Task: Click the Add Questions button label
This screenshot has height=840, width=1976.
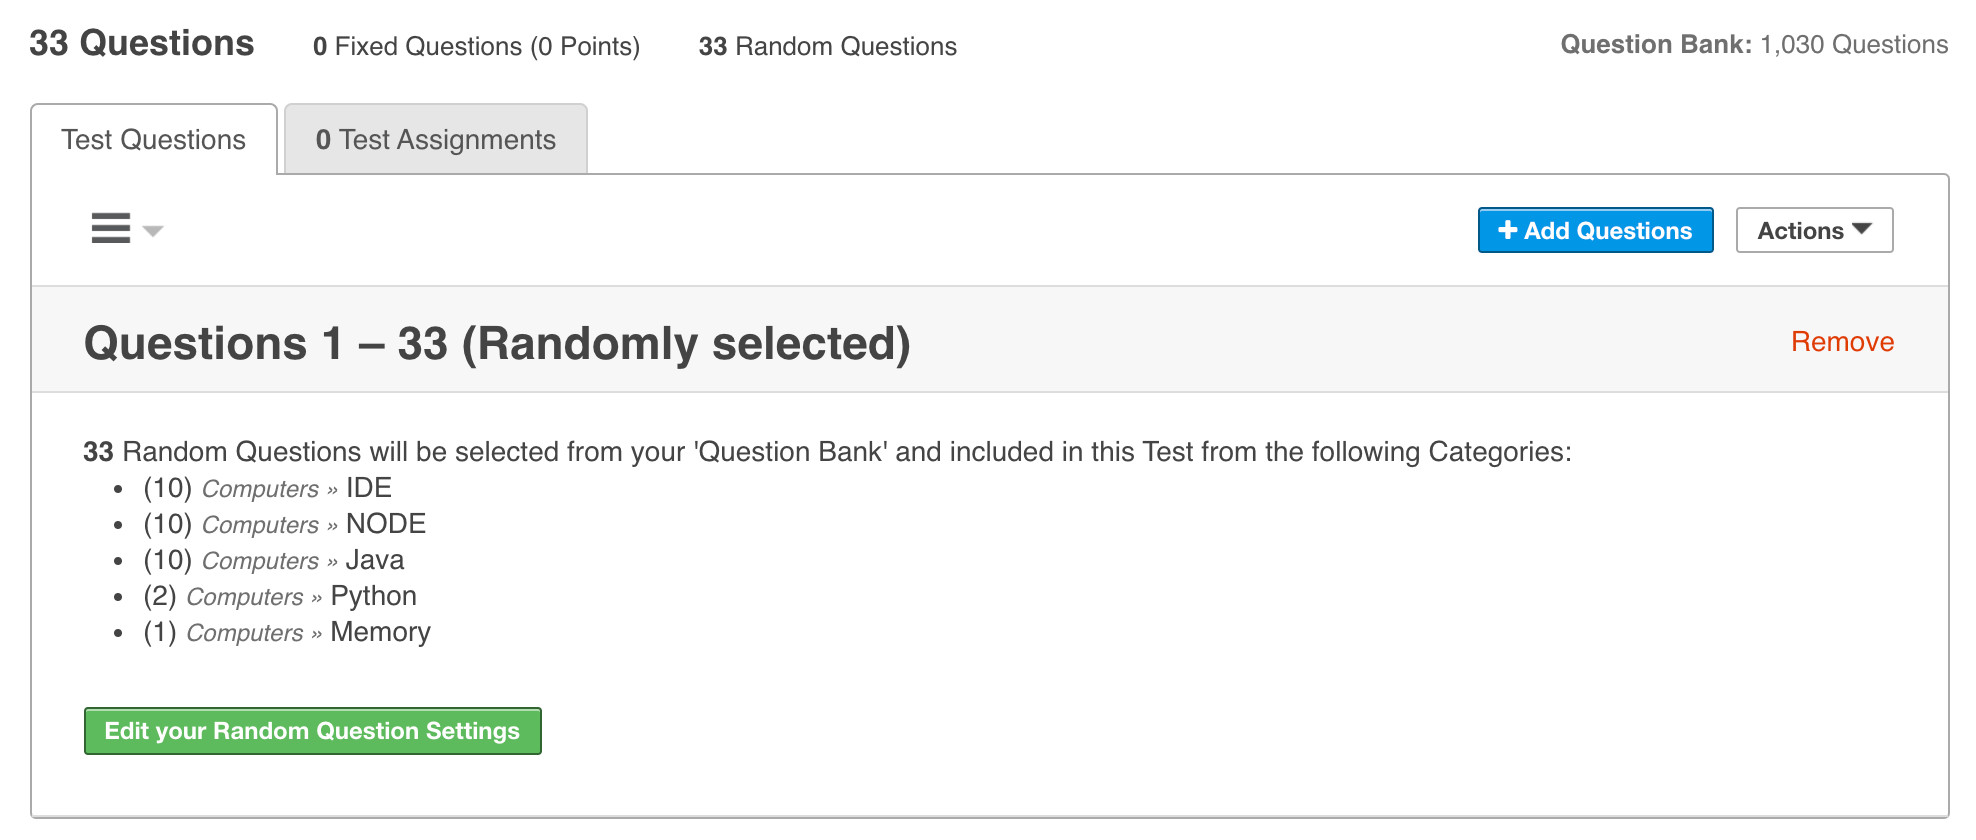Action: pyautogui.click(x=1607, y=231)
